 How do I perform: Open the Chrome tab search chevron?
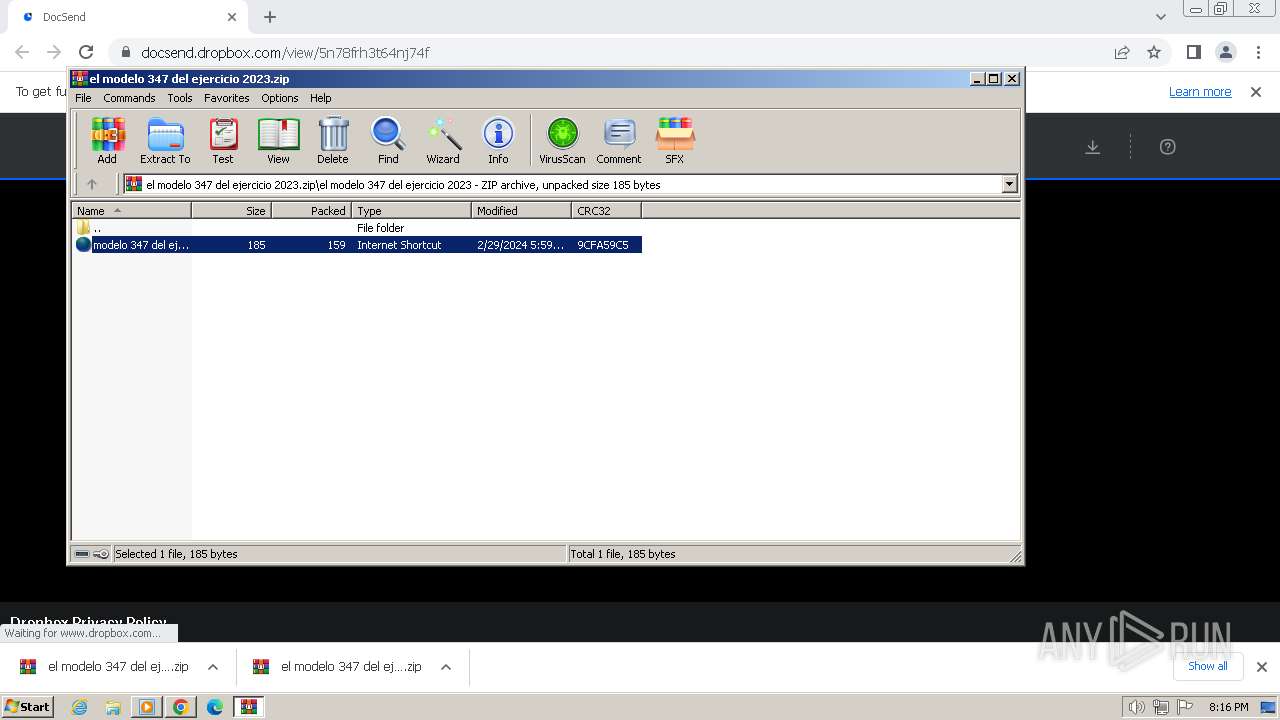(1160, 17)
